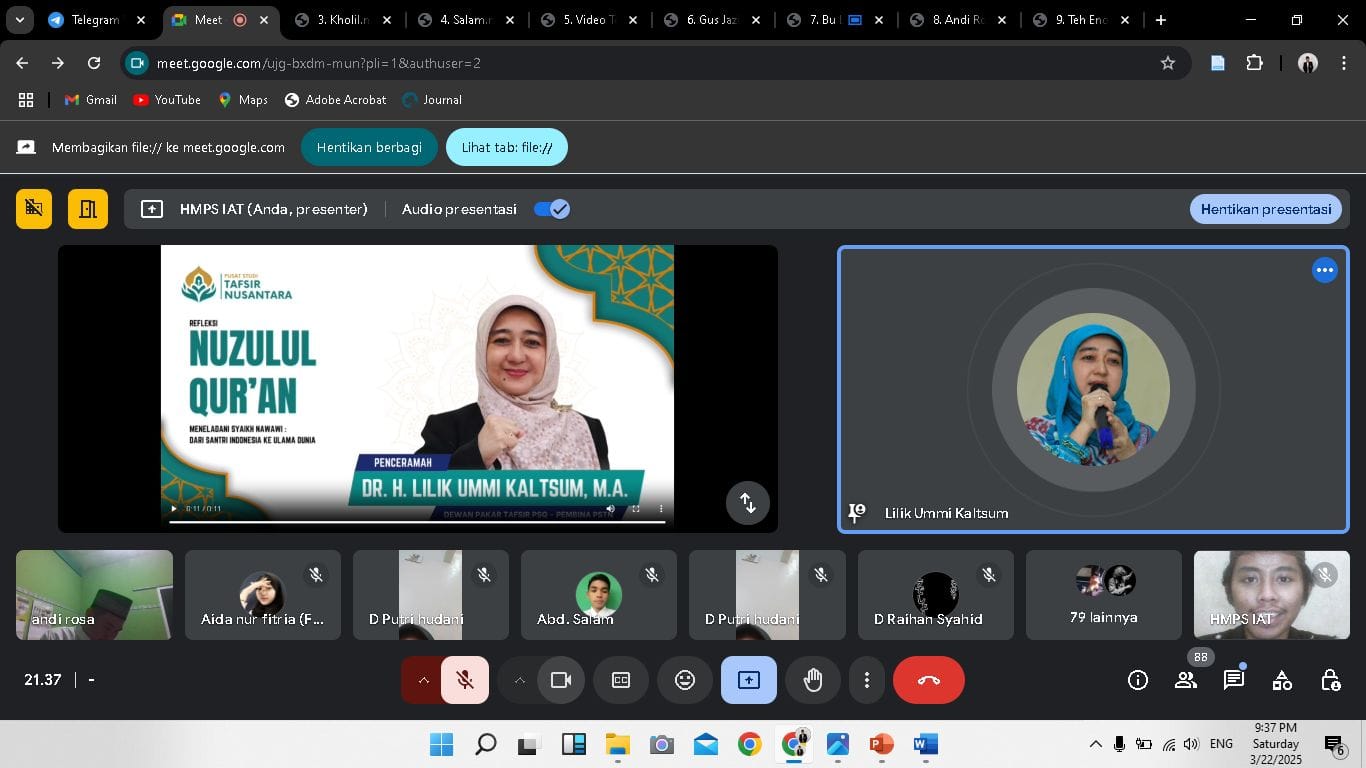Click the raise hand icon
The height and width of the screenshot is (768, 1366).
813,680
